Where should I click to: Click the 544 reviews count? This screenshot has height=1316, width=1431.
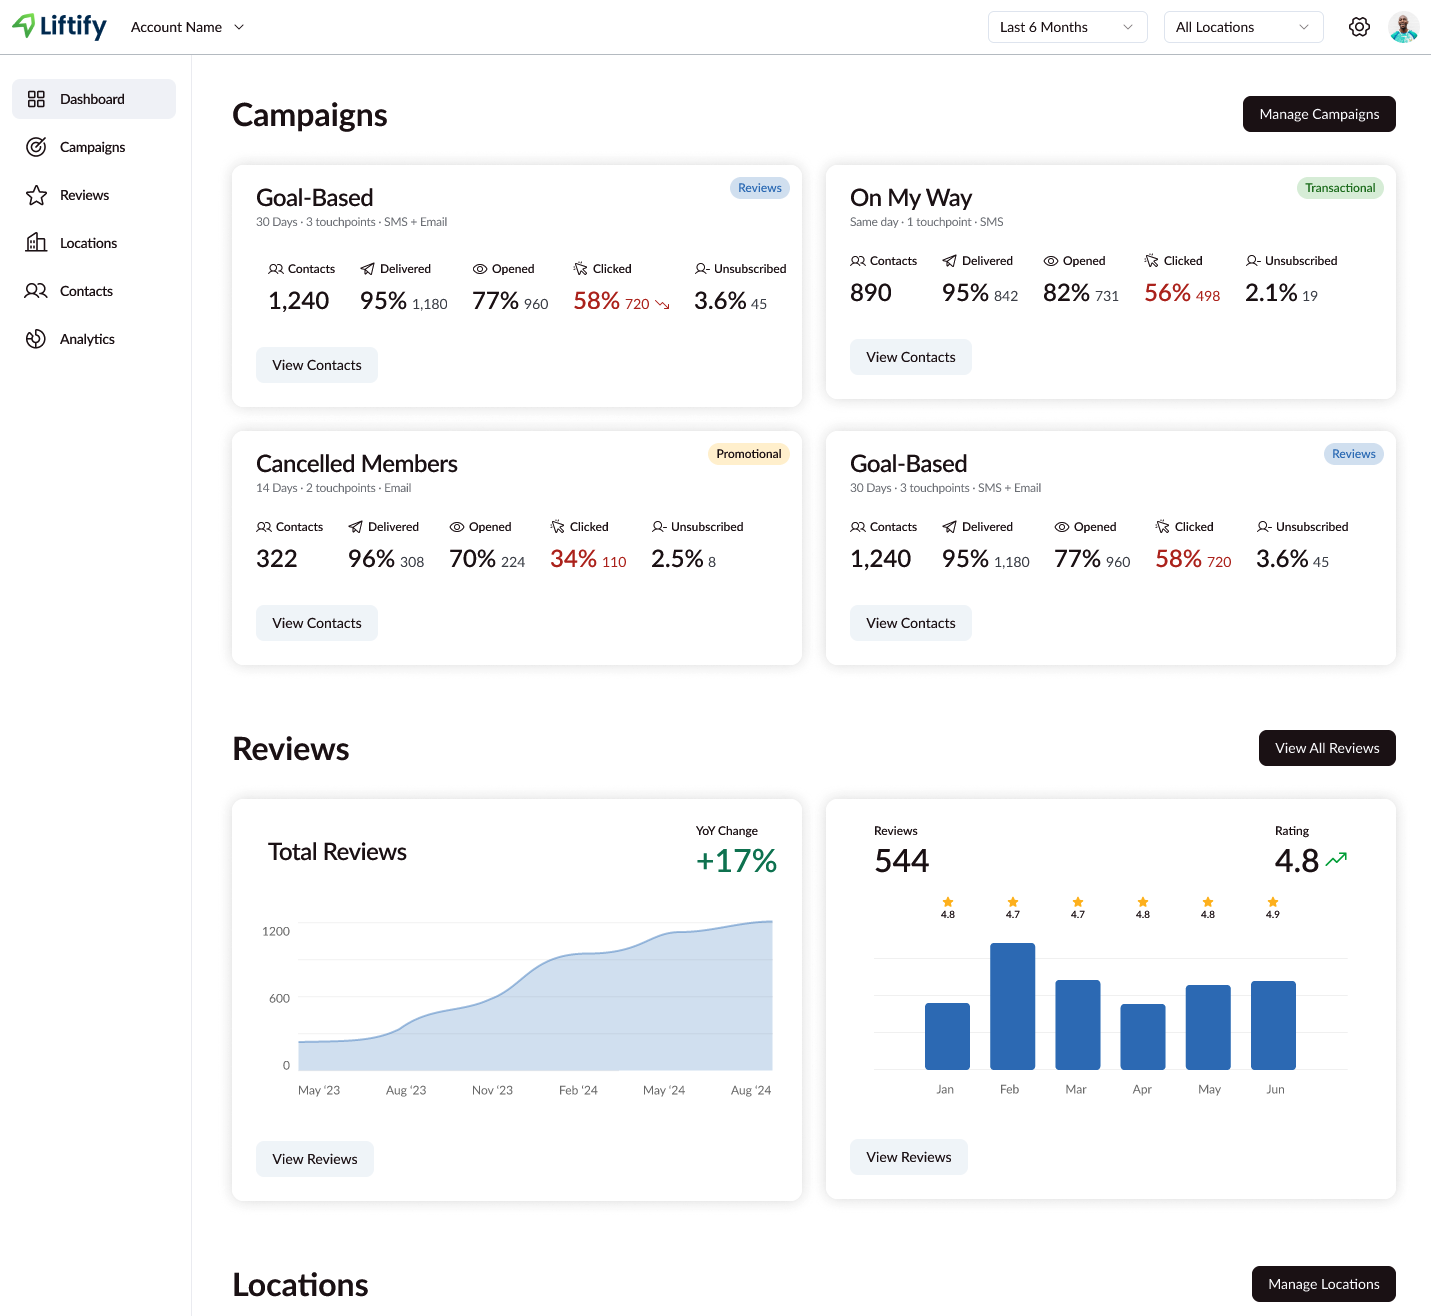pos(902,861)
